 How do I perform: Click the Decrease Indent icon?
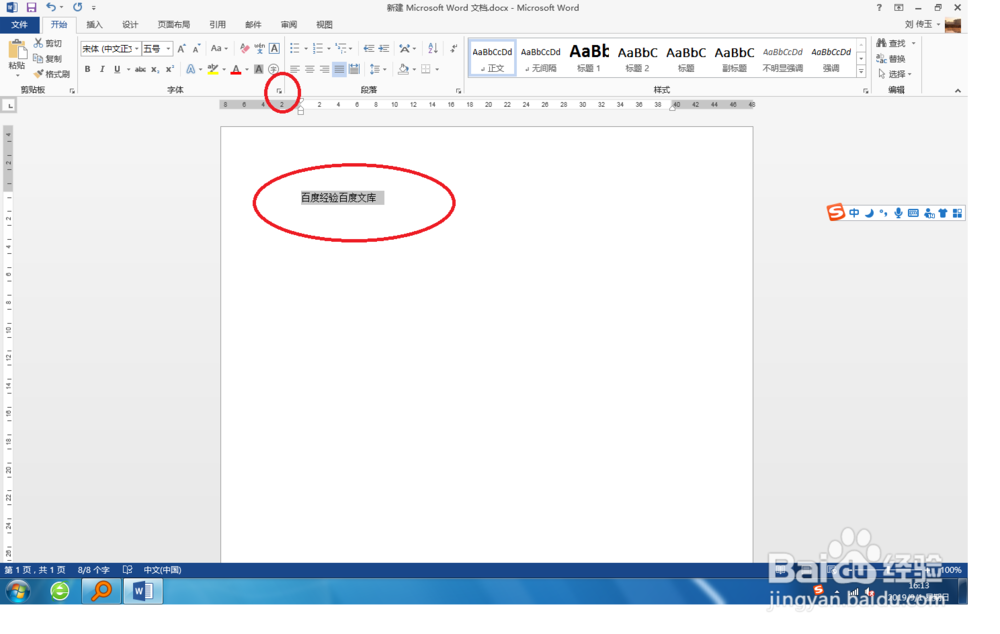tap(369, 48)
